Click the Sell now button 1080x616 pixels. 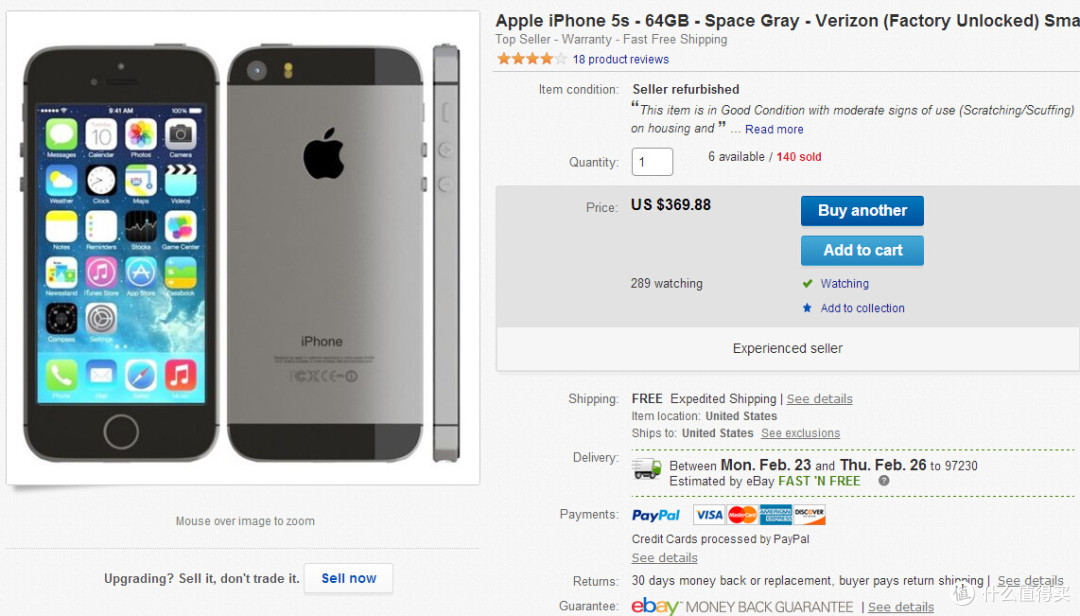[349, 578]
